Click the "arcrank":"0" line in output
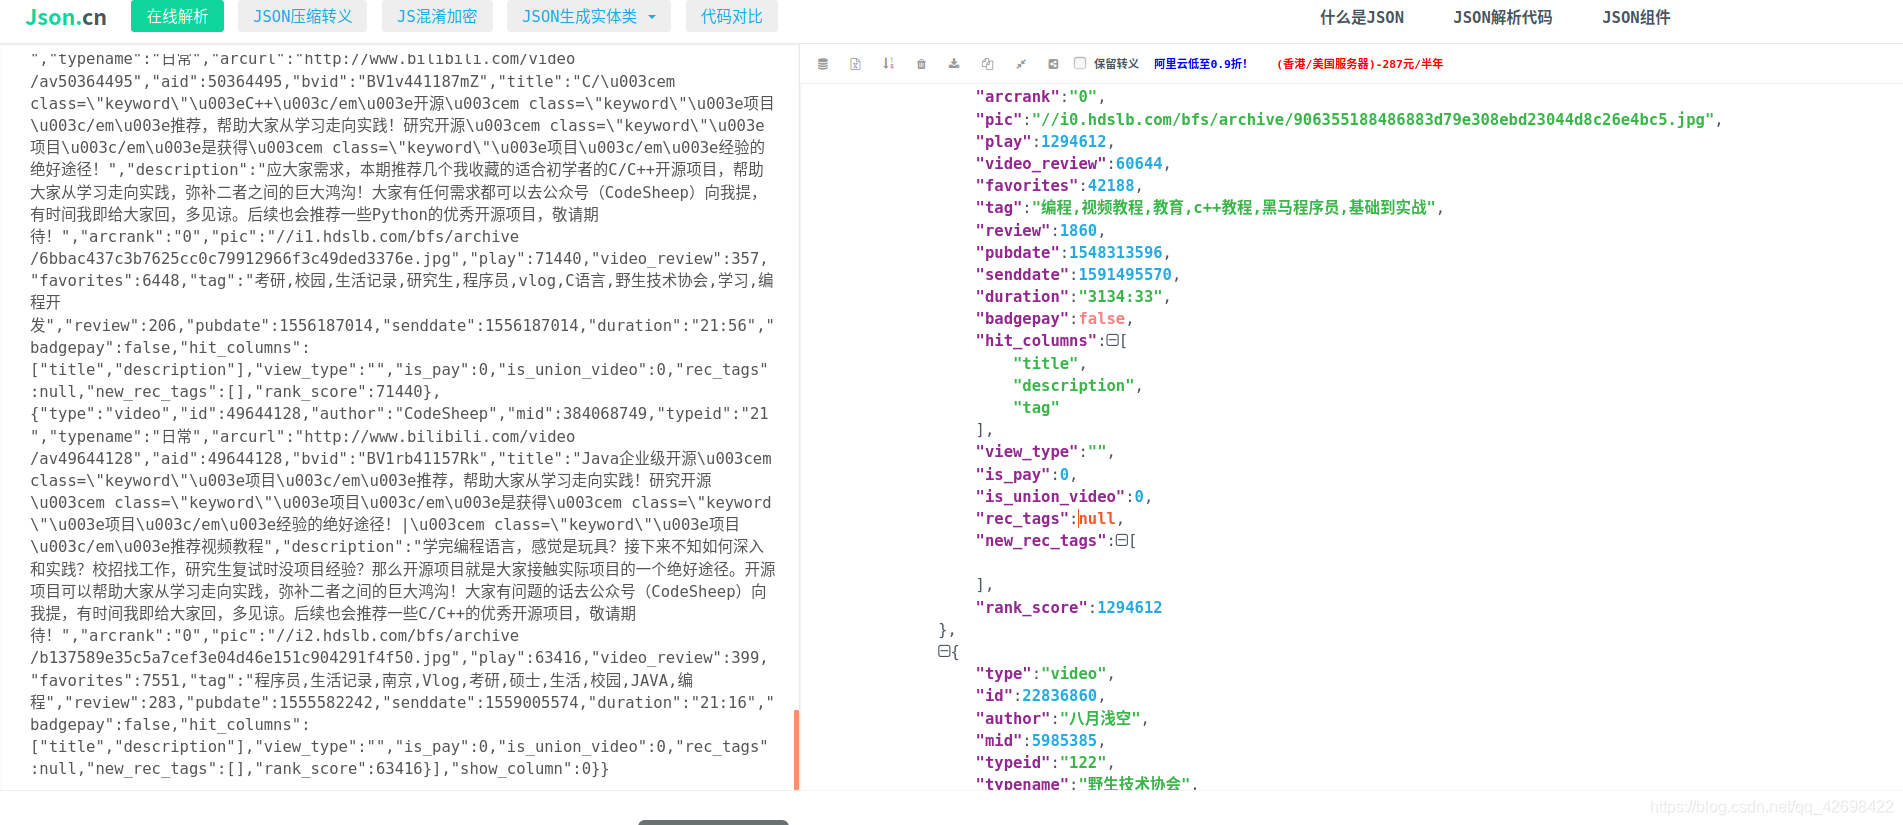This screenshot has width=1903, height=825. click(x=1039, y=97)
